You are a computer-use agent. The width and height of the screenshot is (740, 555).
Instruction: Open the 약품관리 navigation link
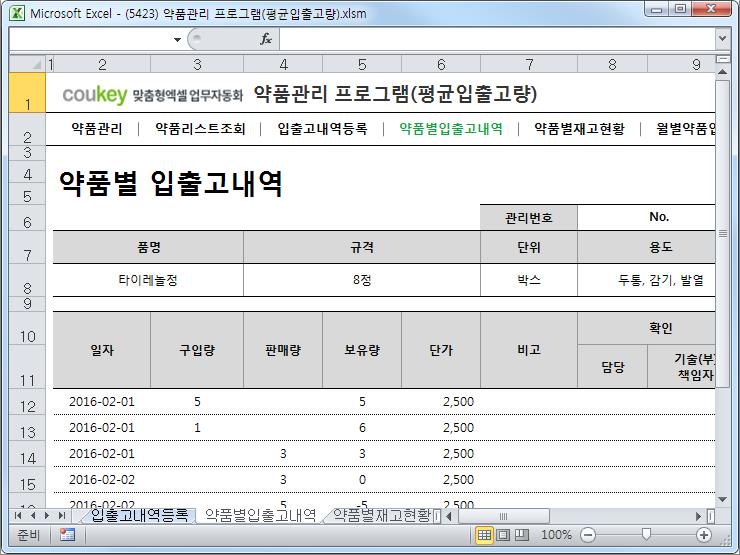[97, 128]
